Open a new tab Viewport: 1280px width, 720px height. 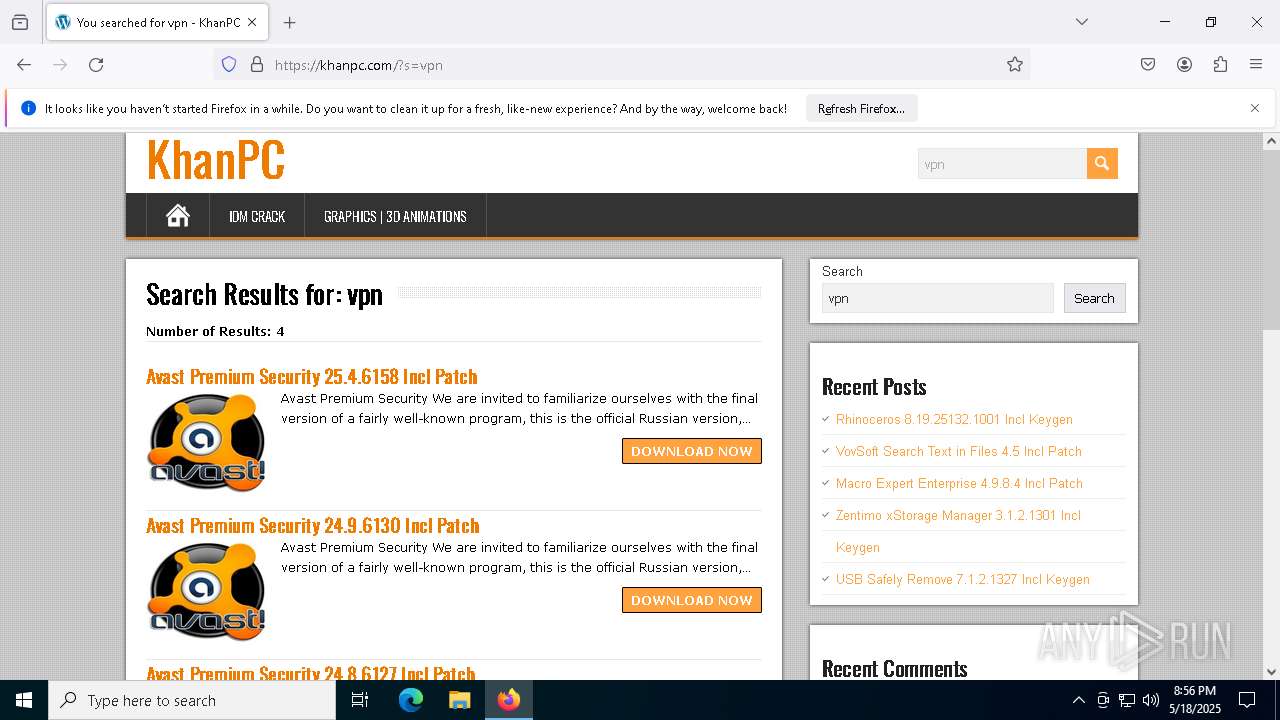[289, 22]
